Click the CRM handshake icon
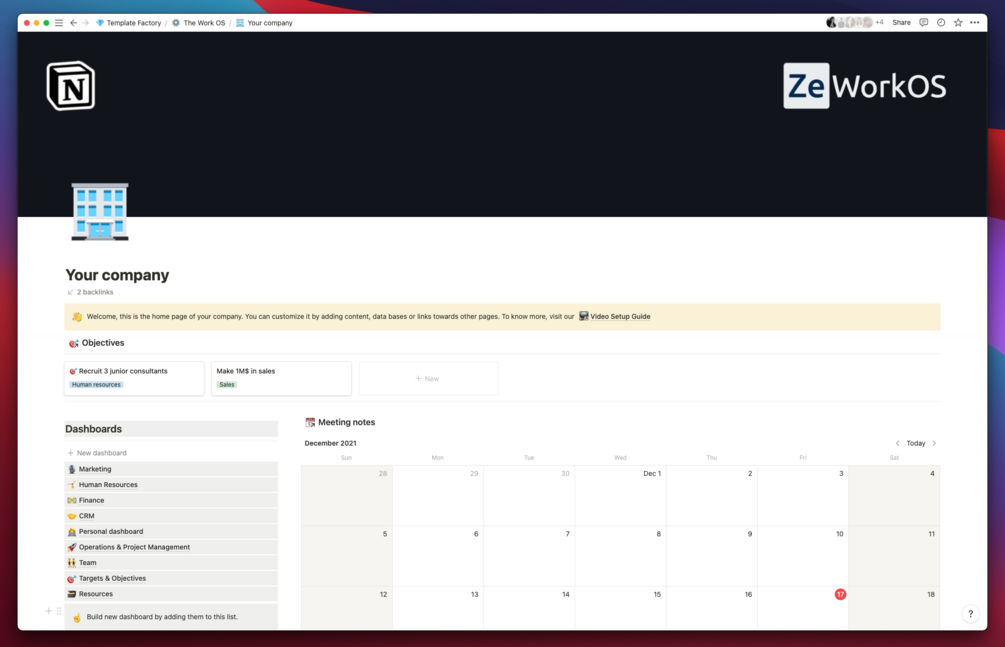 pyautogui.click(x=72, y=516)
